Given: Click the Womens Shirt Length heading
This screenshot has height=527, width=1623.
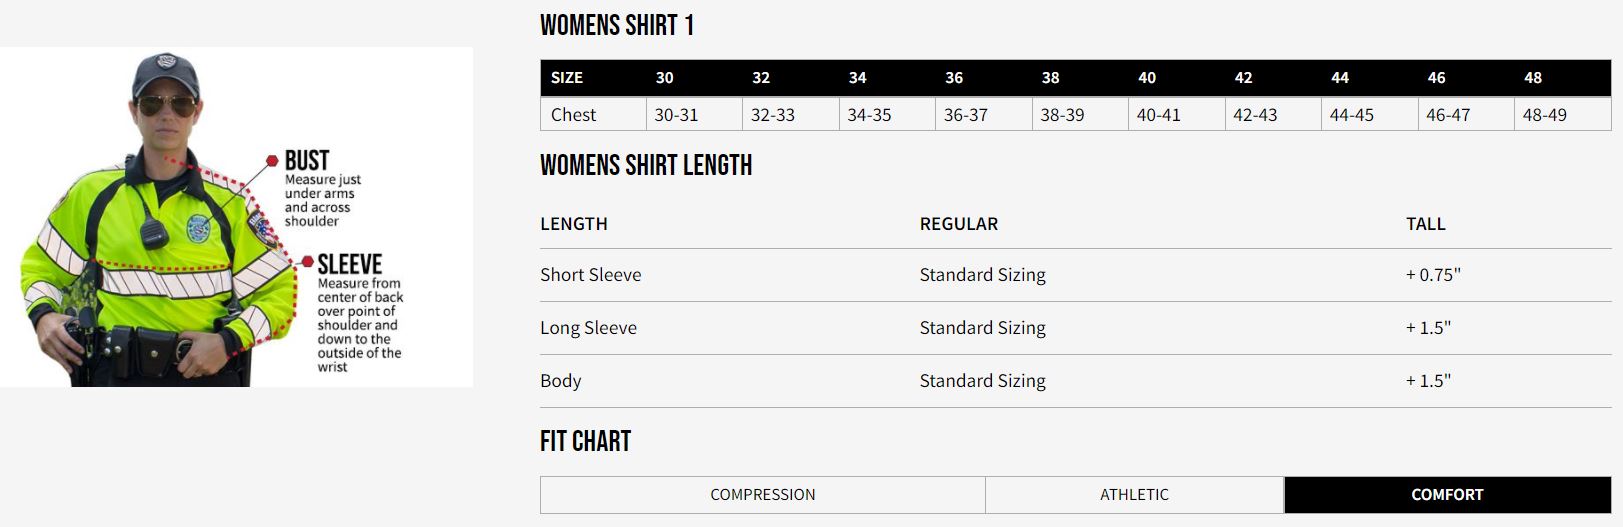Looking at the screenshot, I should pos(646,166).
